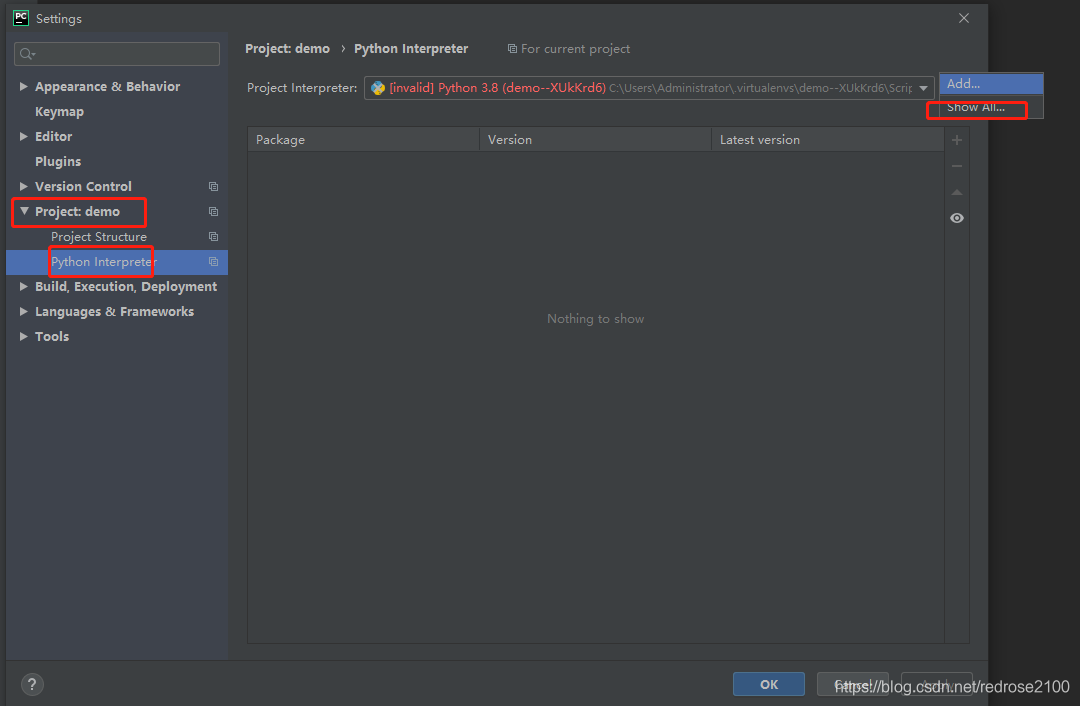Click the install package plus icon
This screenshot has width=1080, height=706.
957,141
